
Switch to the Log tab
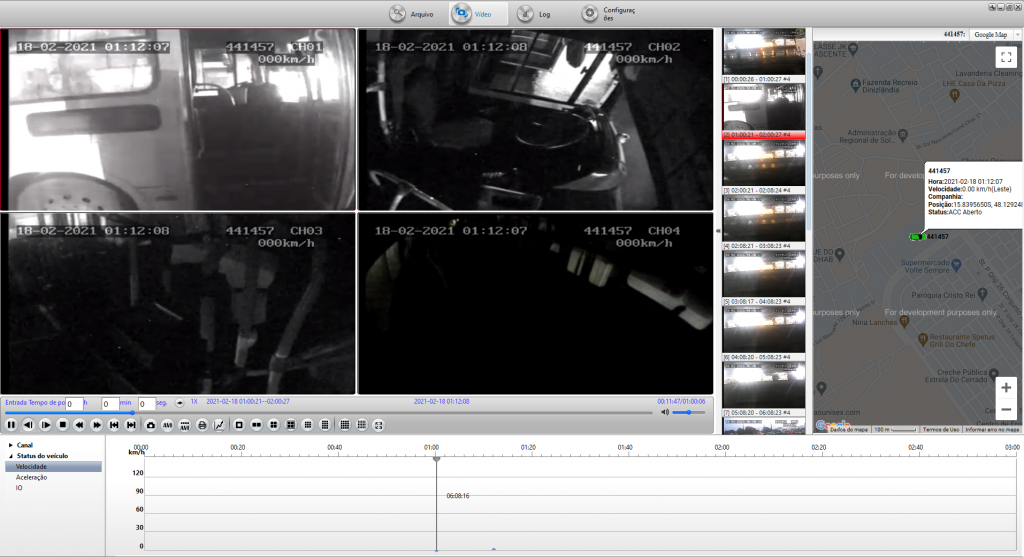(533, 14)
